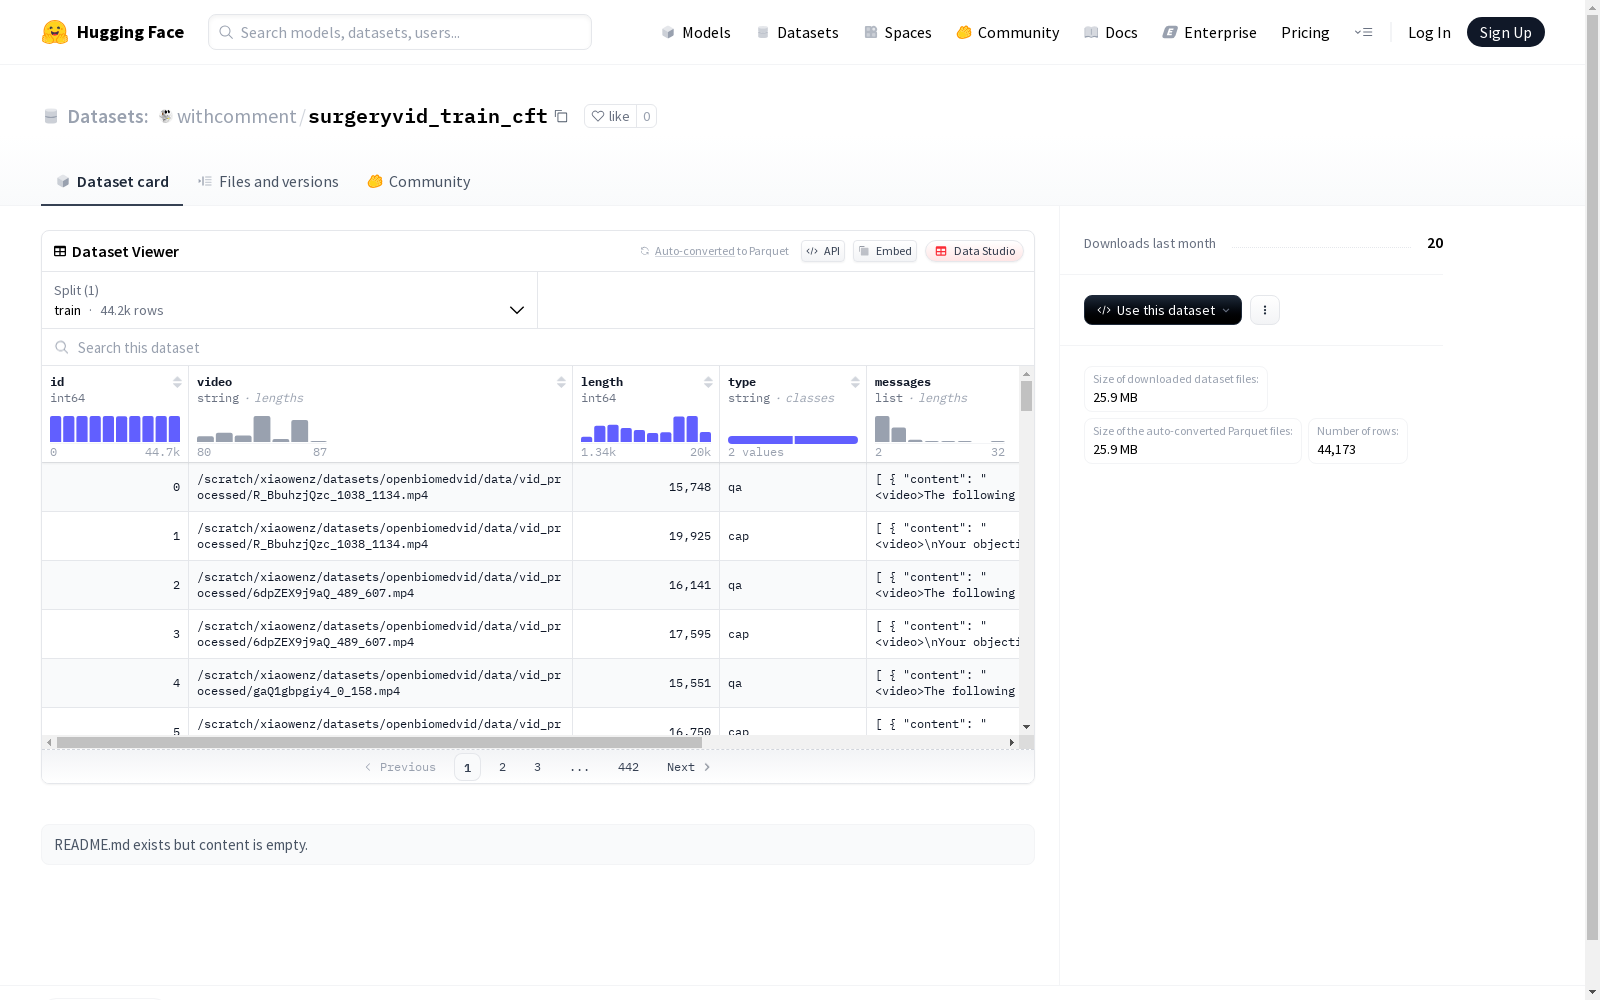Image resolution: width=1600 pixels, height=1000 pixels.
Task: Click the withcomment user avatar
Action: [166, 116]
